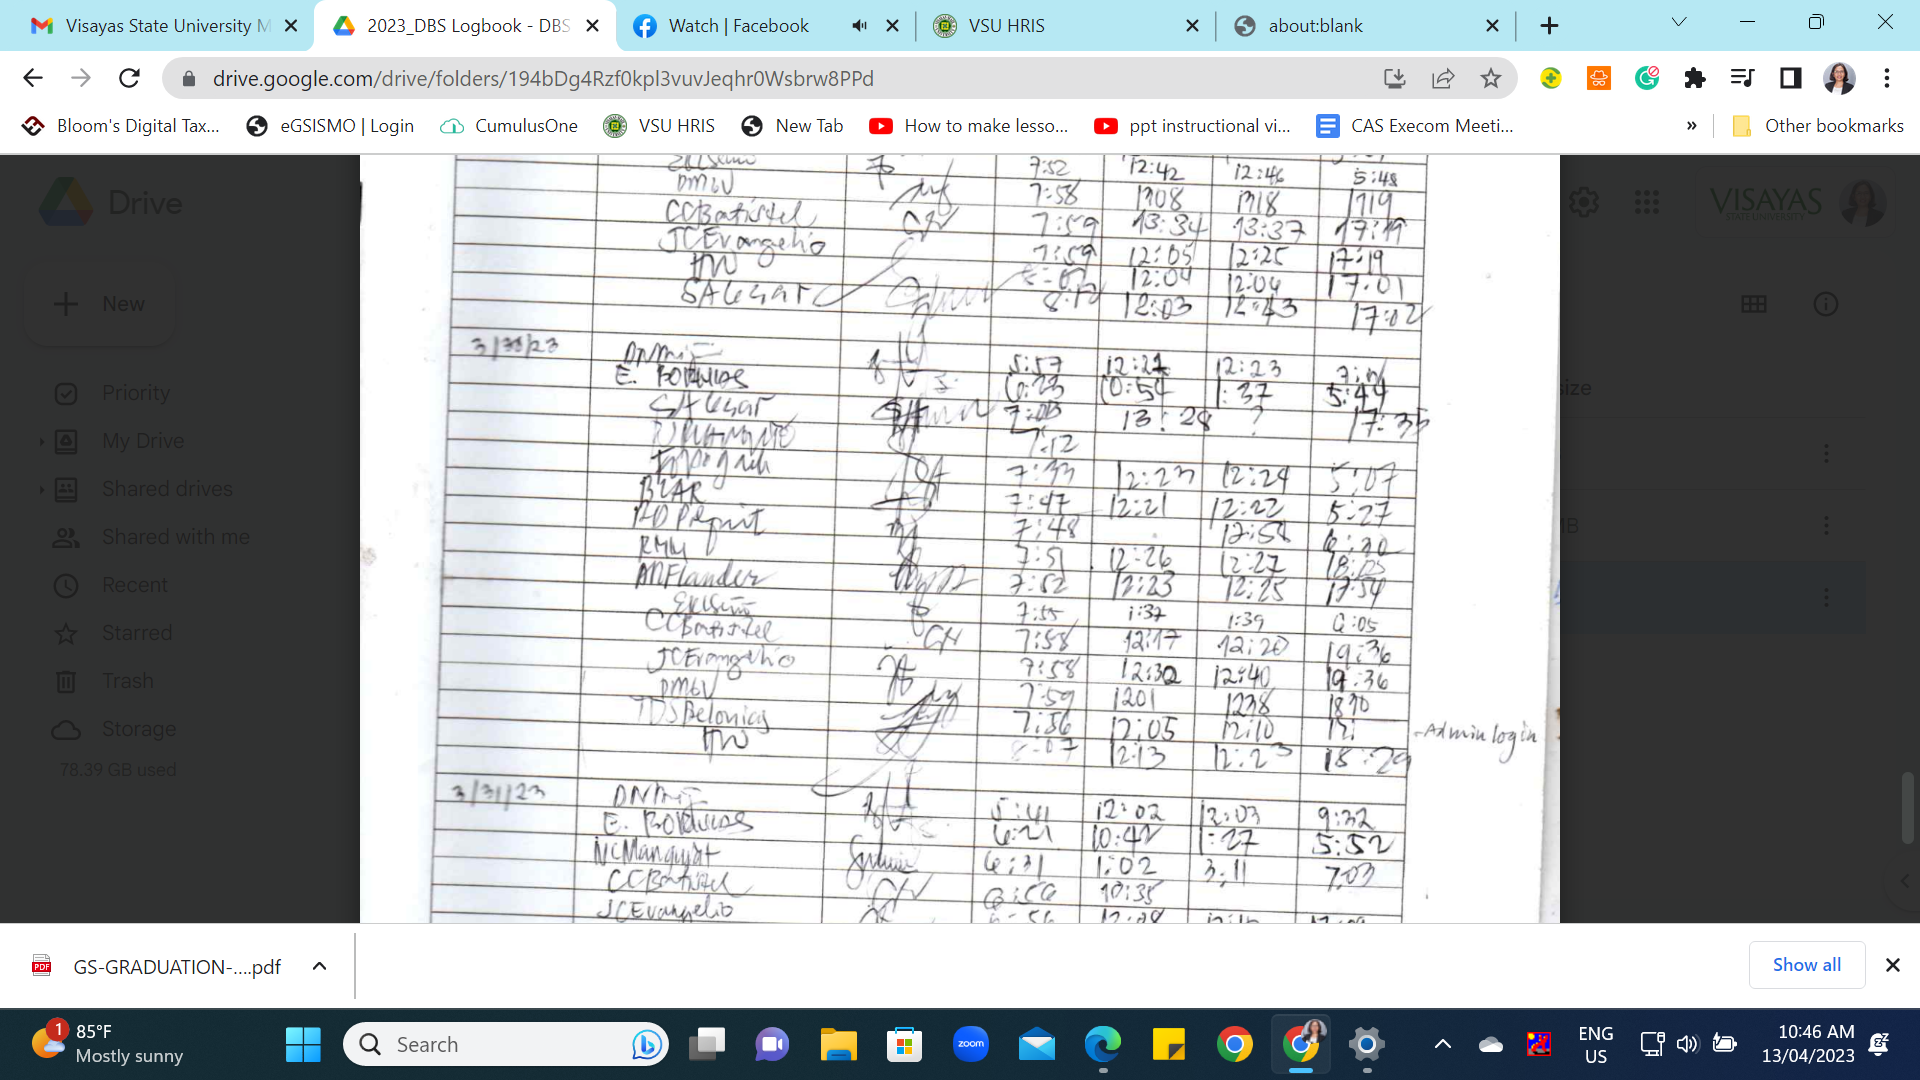Switch to Visayas State University Mail tab
Viewport: 1920px width, 1080px height.
click(x=160, y=26)
